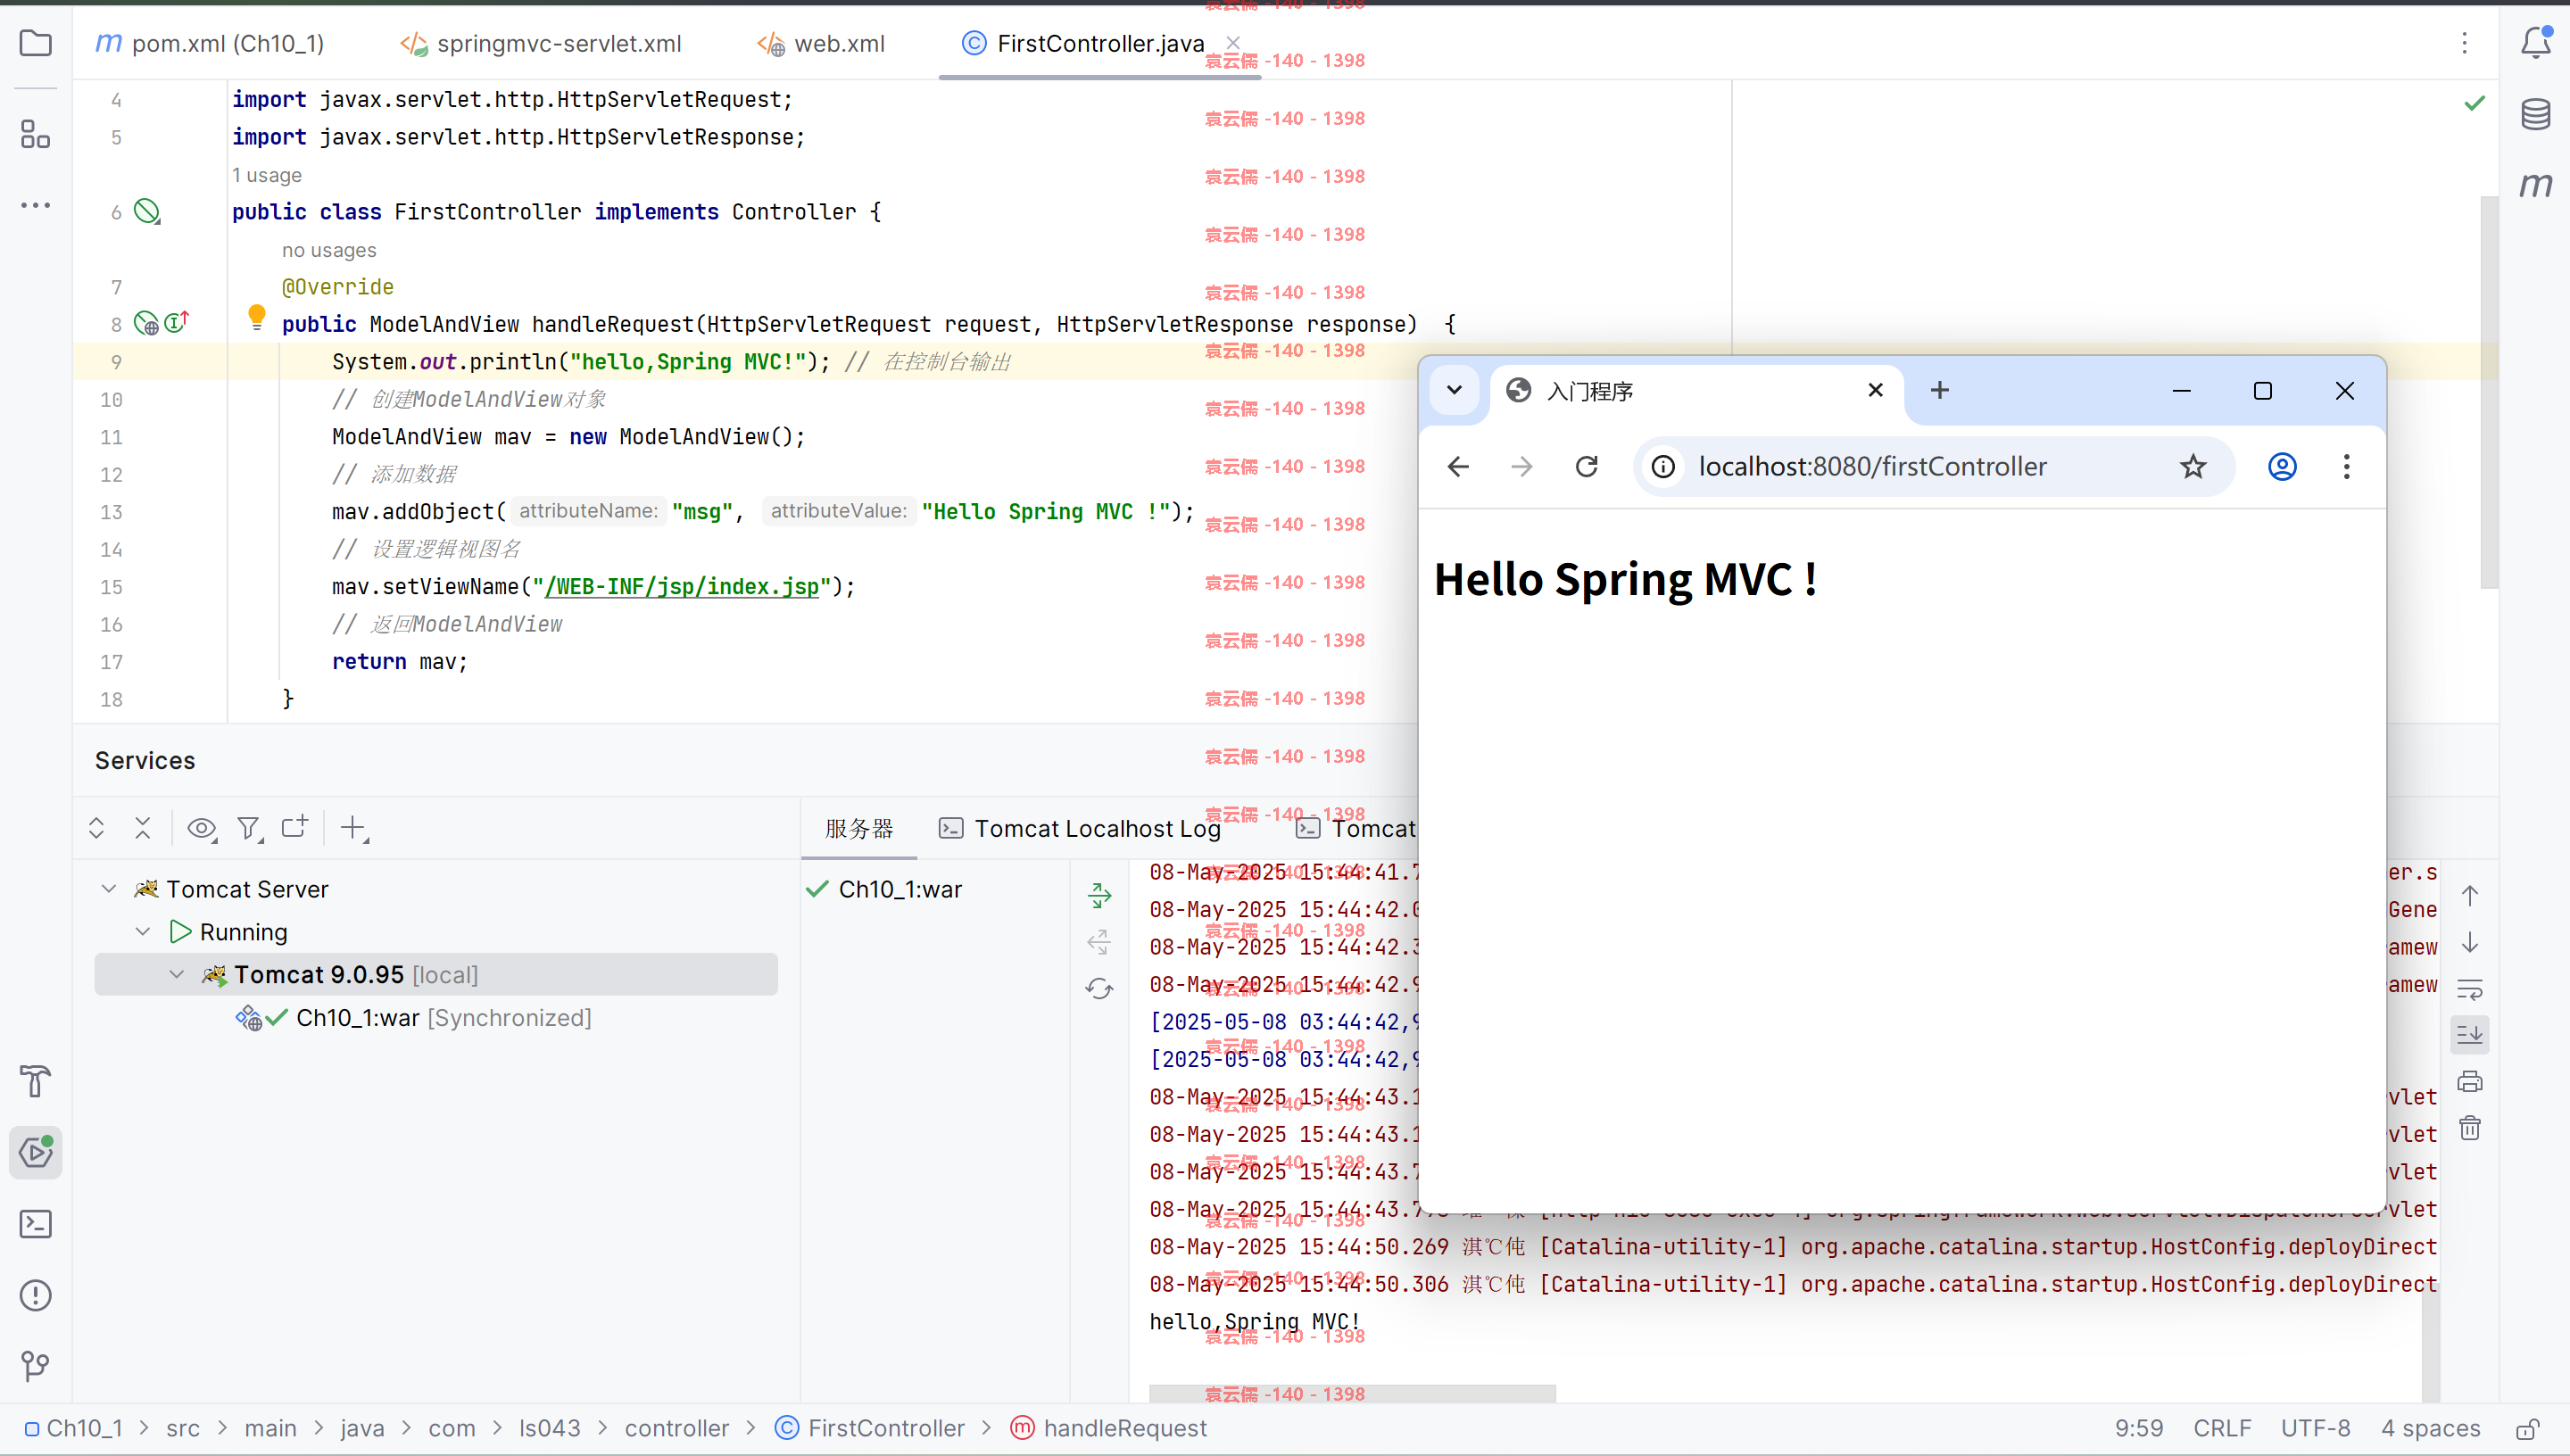Image resolution: width=2570 pixels, height=1456 pixels.
Task: Open the Structure tool window icon
Action: (x=36, y=134)
